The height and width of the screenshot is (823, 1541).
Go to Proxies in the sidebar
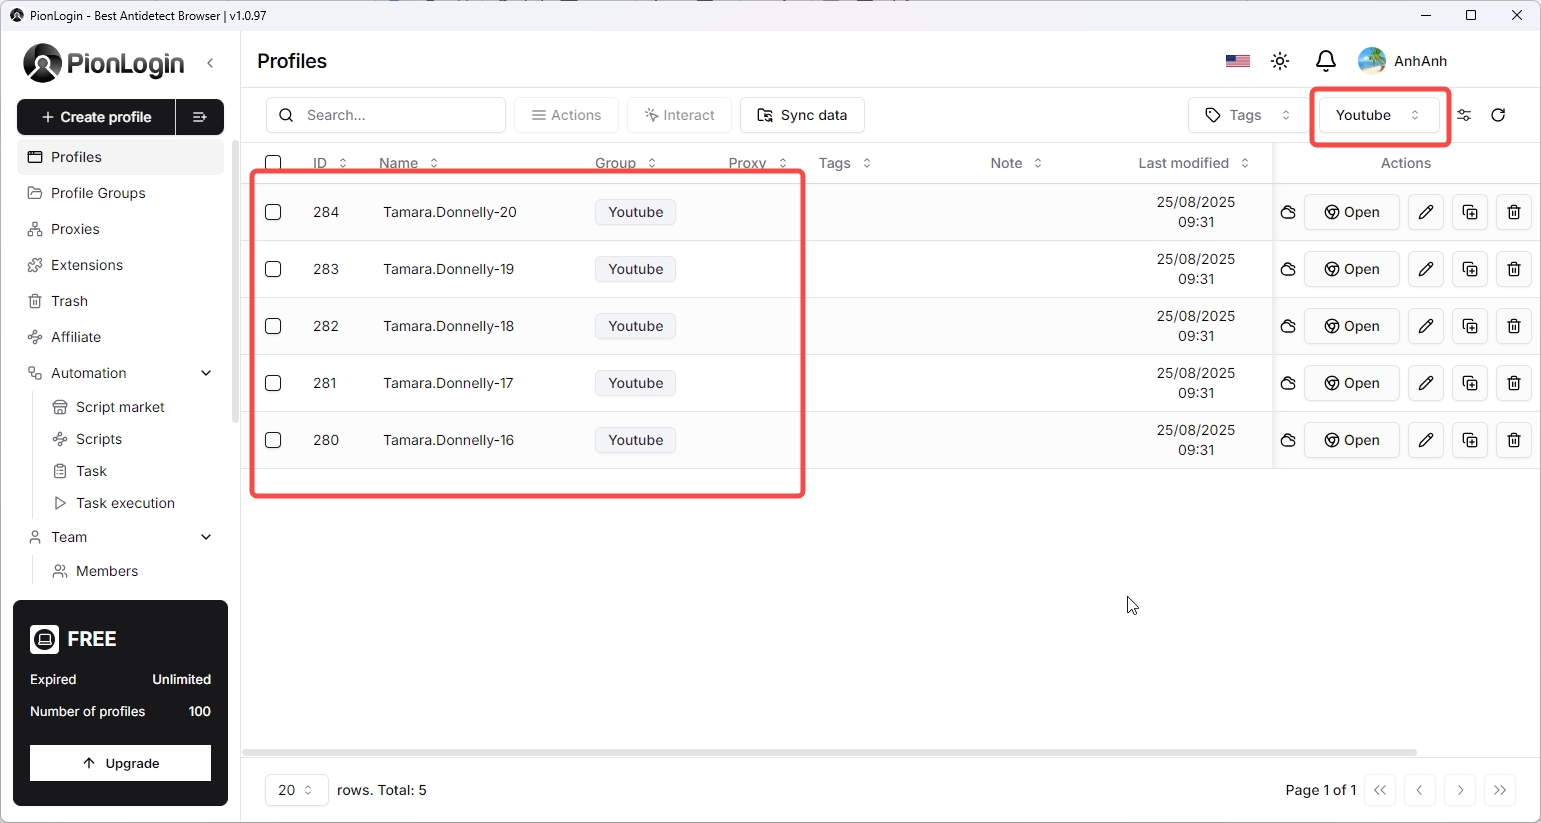click(x=75, y=229)
